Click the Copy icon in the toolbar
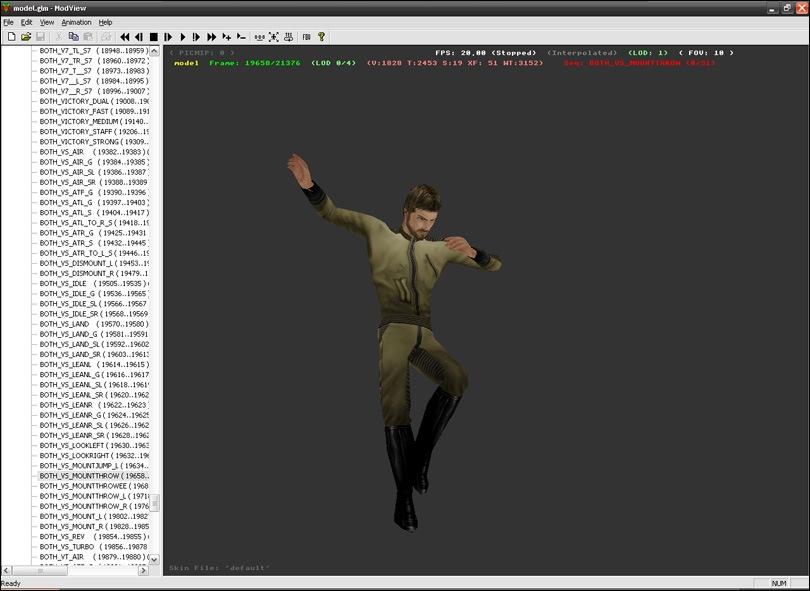Viewport: 810px width, 591px height. click(x=74, y=37)
